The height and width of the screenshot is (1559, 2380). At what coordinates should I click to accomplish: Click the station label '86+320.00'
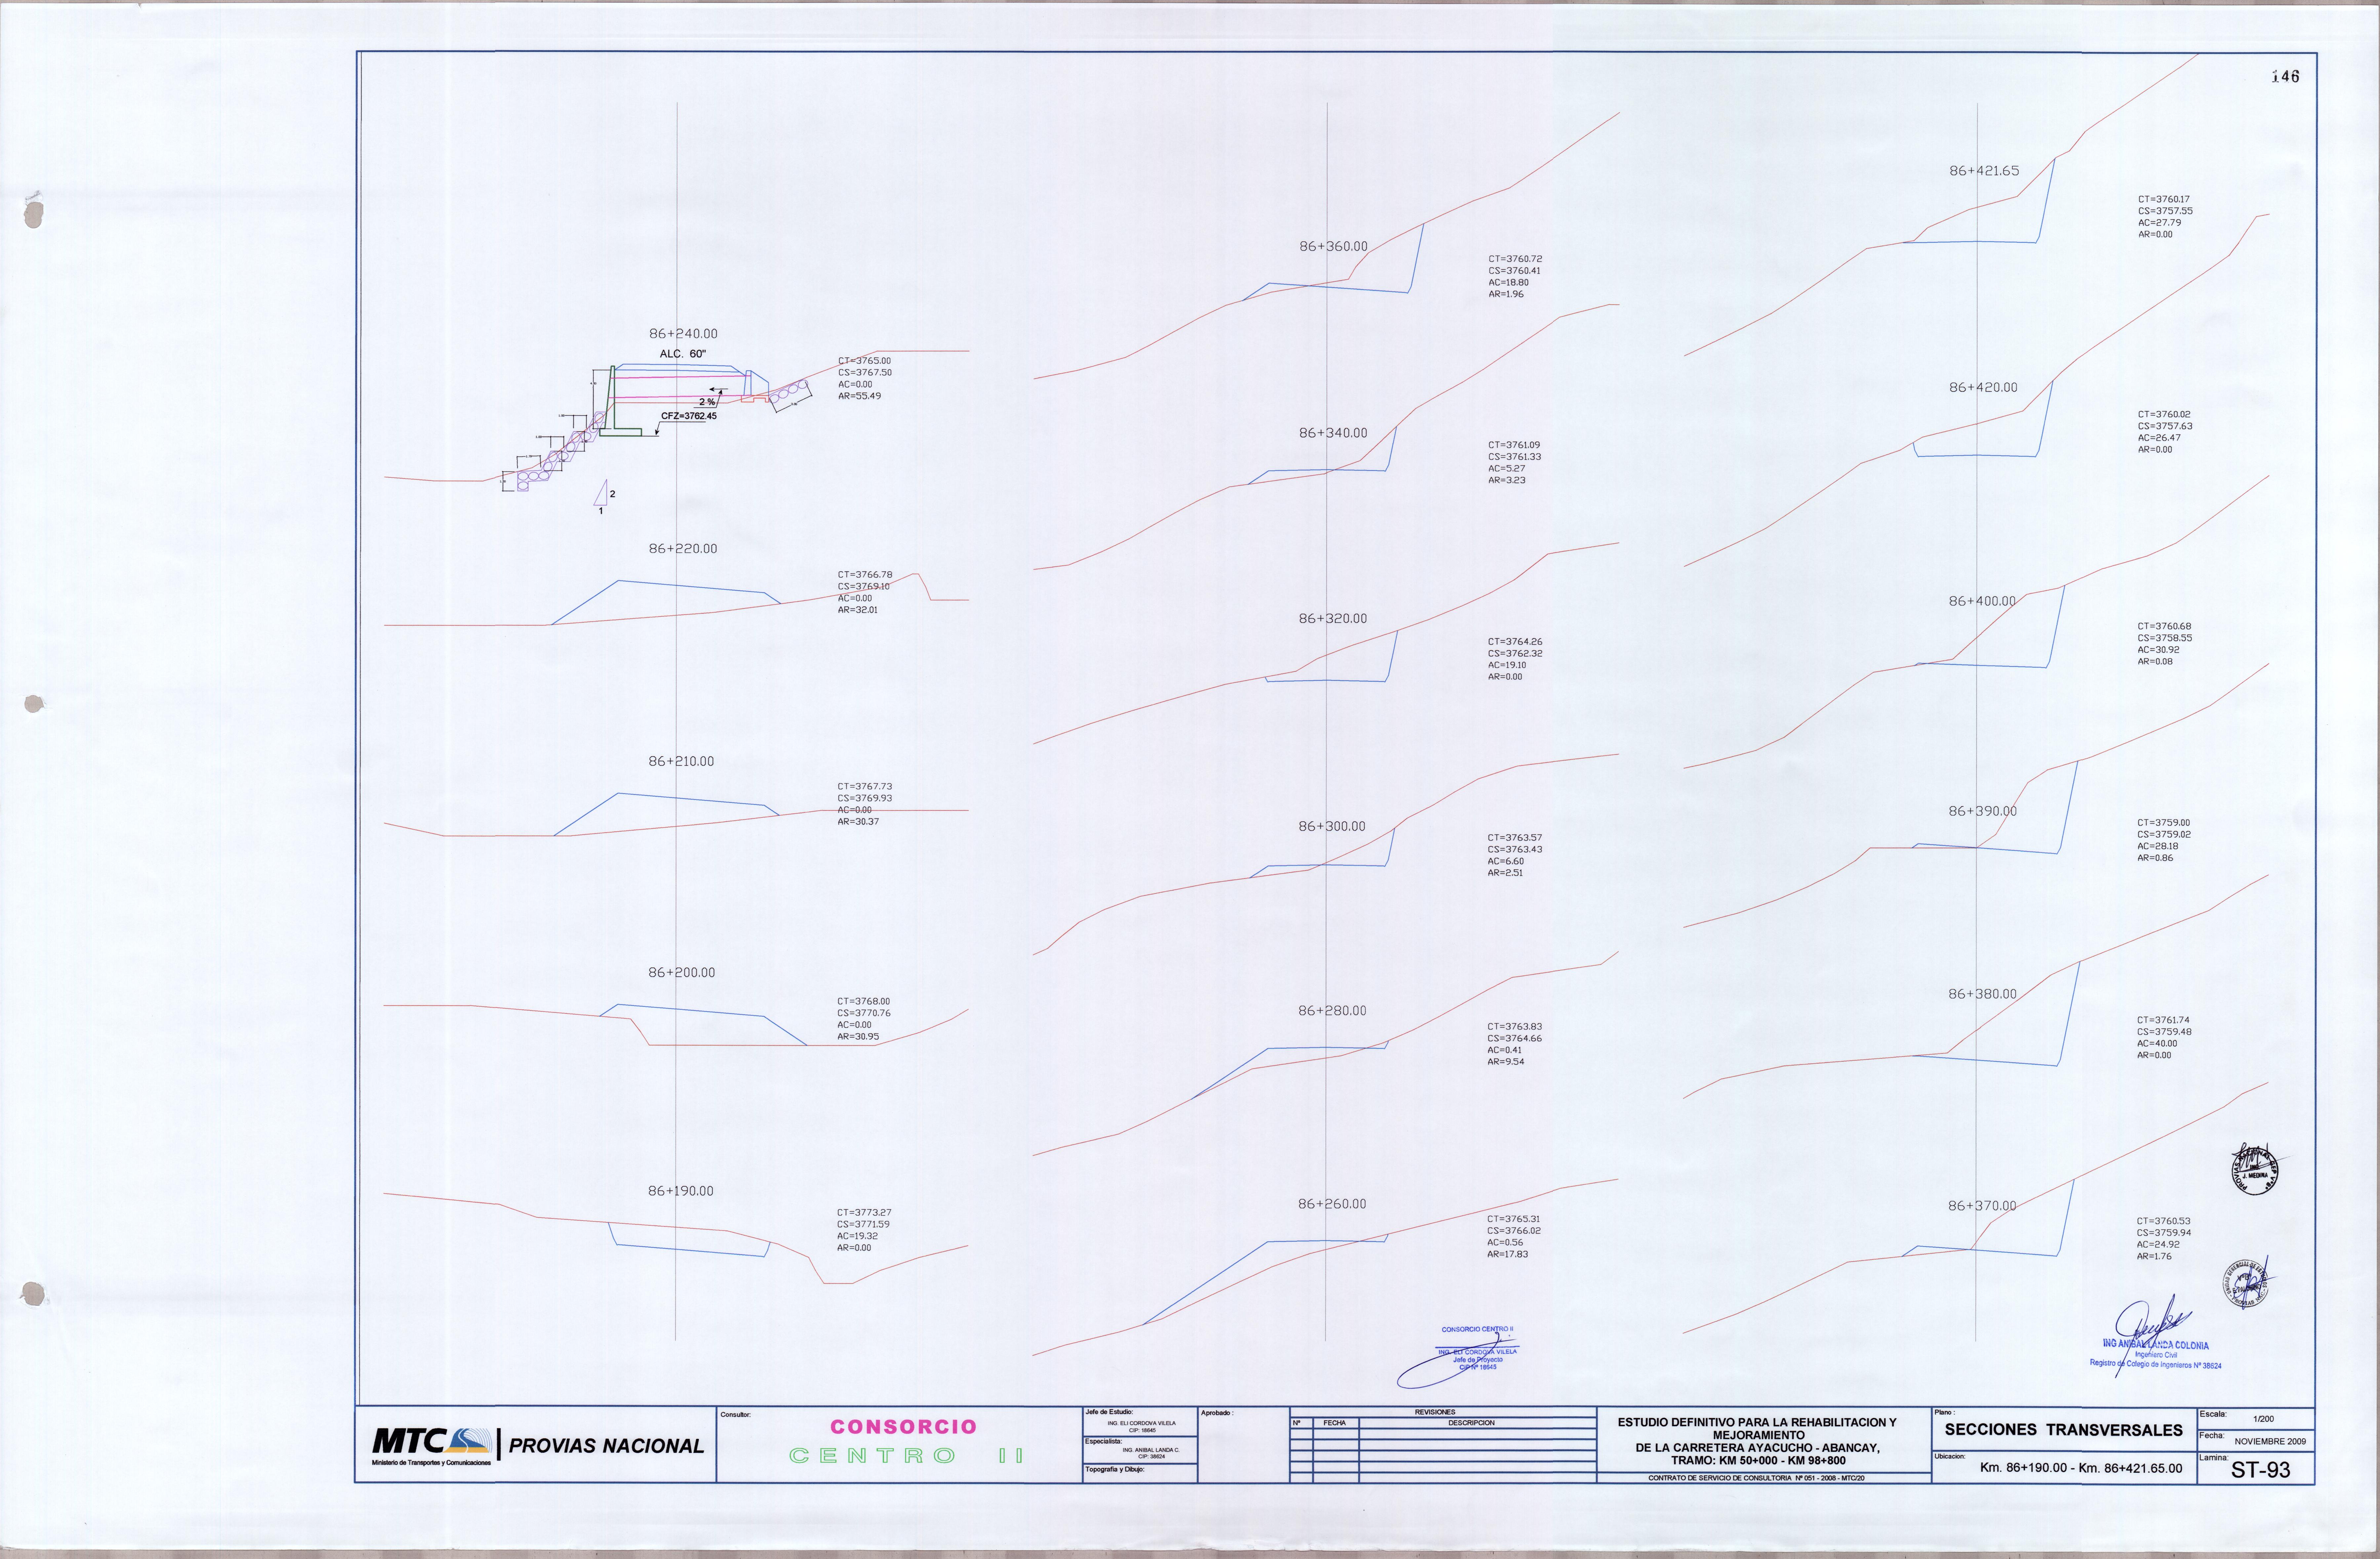click(1333, 619)
